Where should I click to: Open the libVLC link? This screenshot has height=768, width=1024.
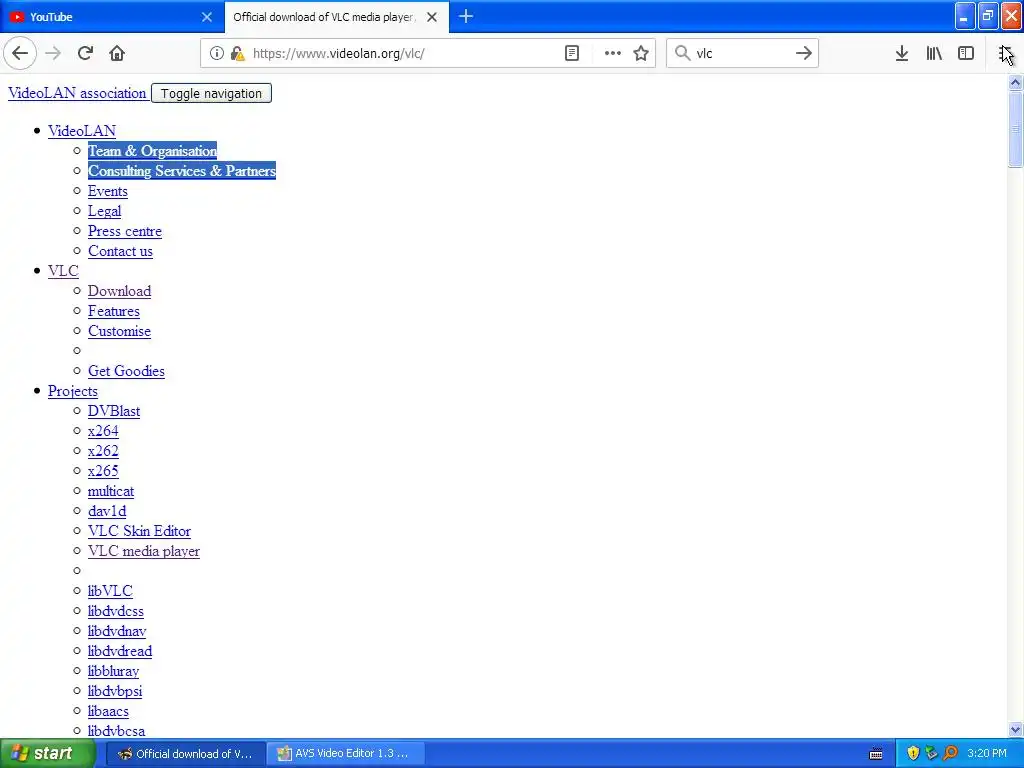click(x=110, y=591)
